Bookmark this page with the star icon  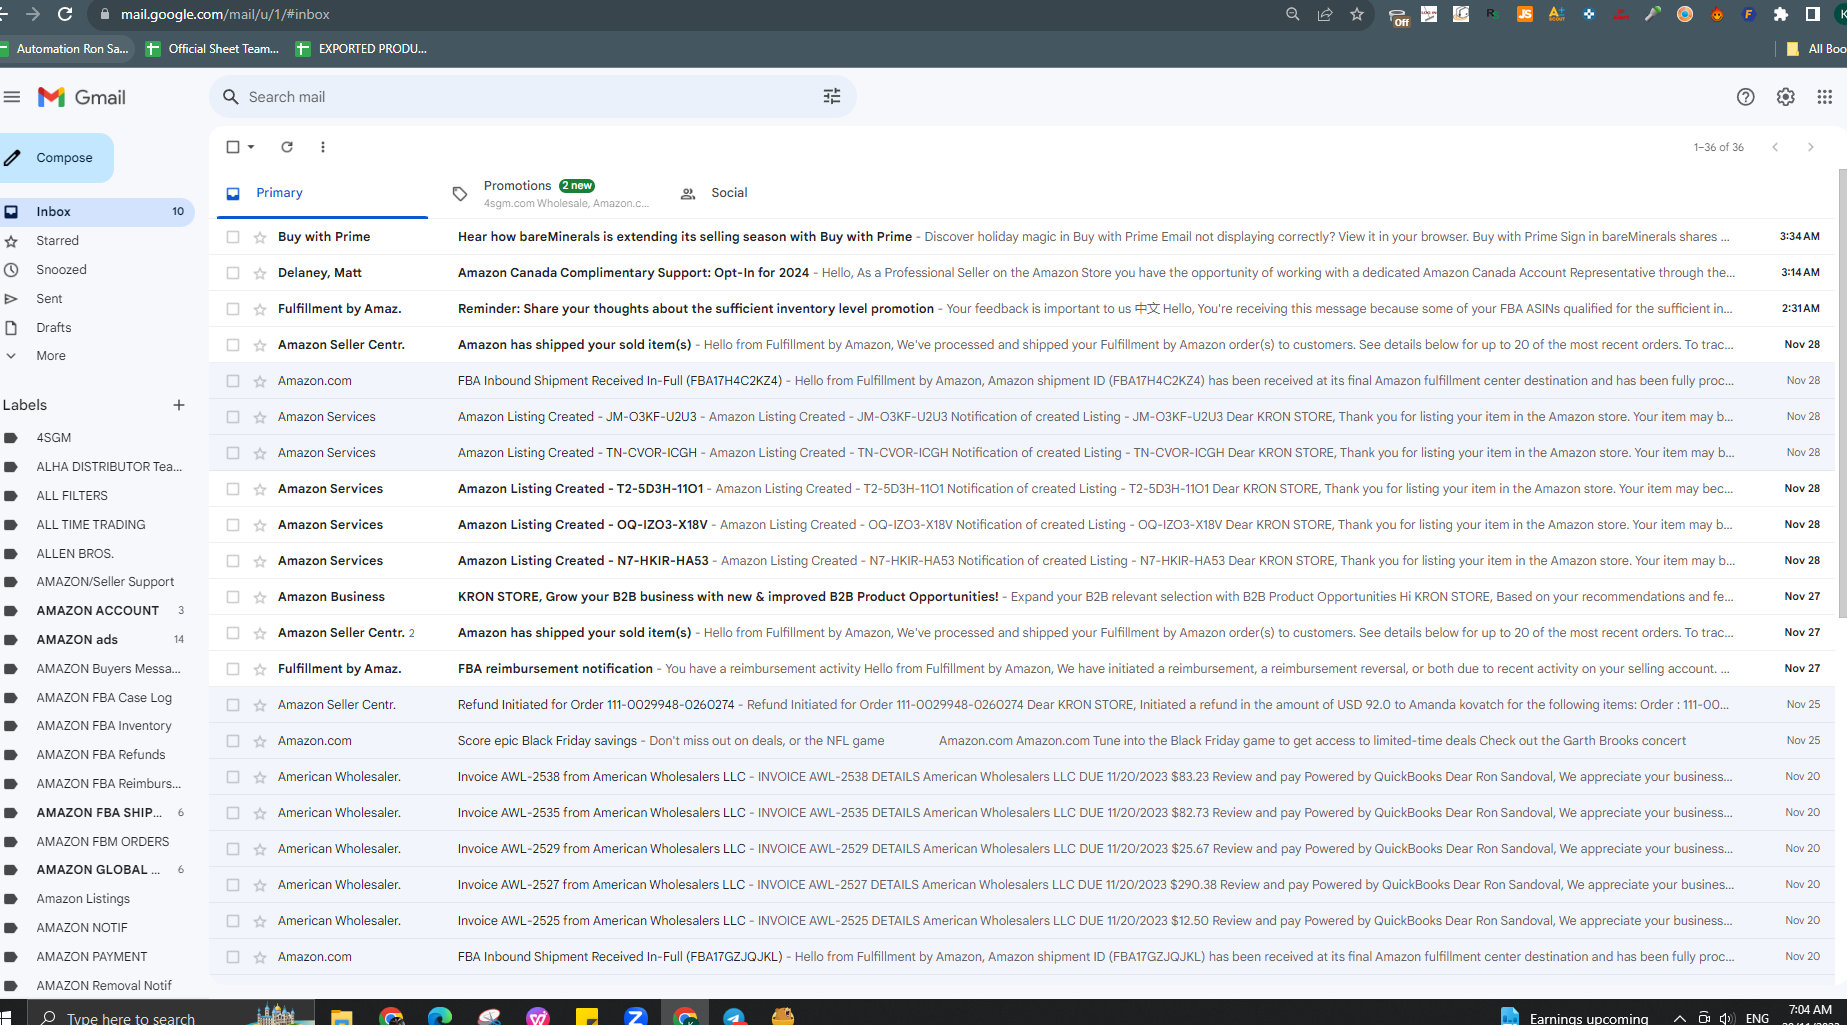1357,14
